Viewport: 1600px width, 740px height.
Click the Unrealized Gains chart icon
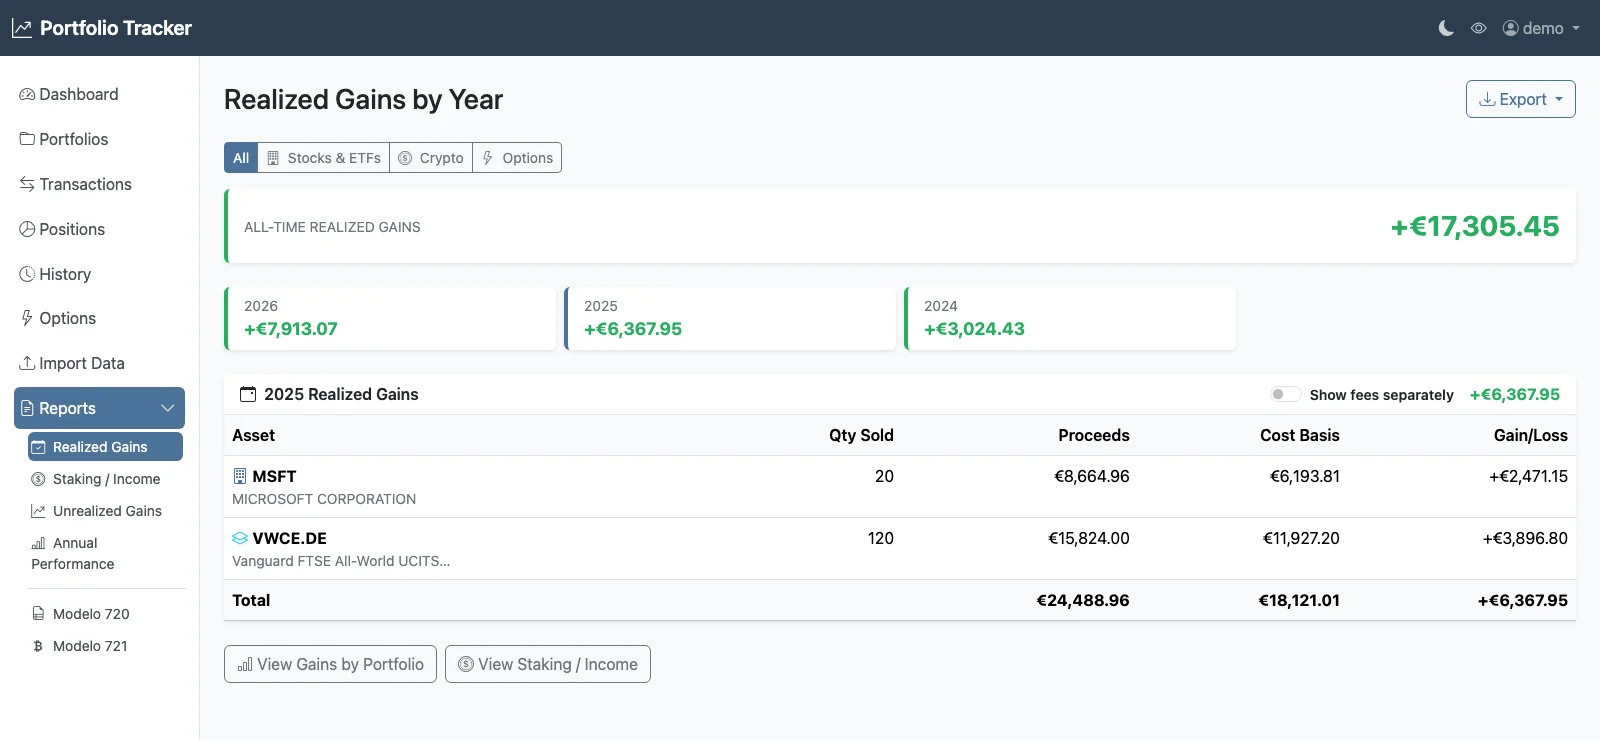(x=39, y=511)
